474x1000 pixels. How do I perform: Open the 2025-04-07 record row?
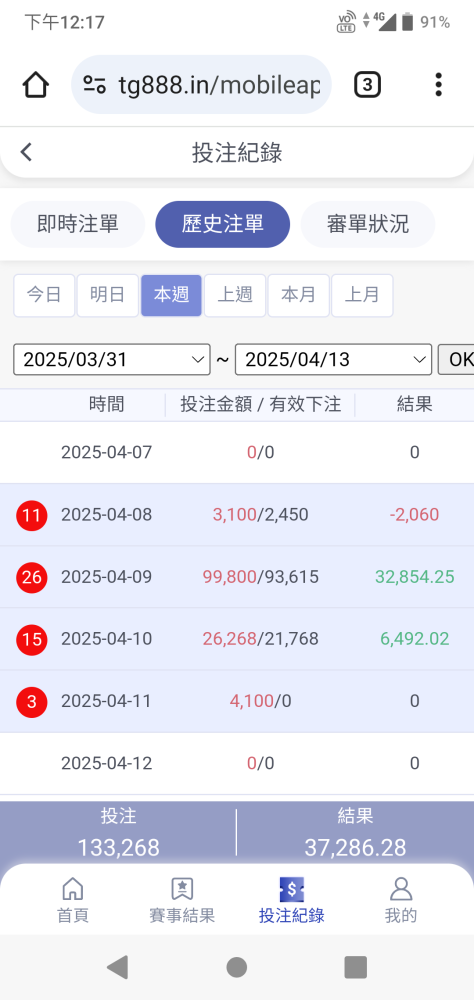click(x=237, y=453)
